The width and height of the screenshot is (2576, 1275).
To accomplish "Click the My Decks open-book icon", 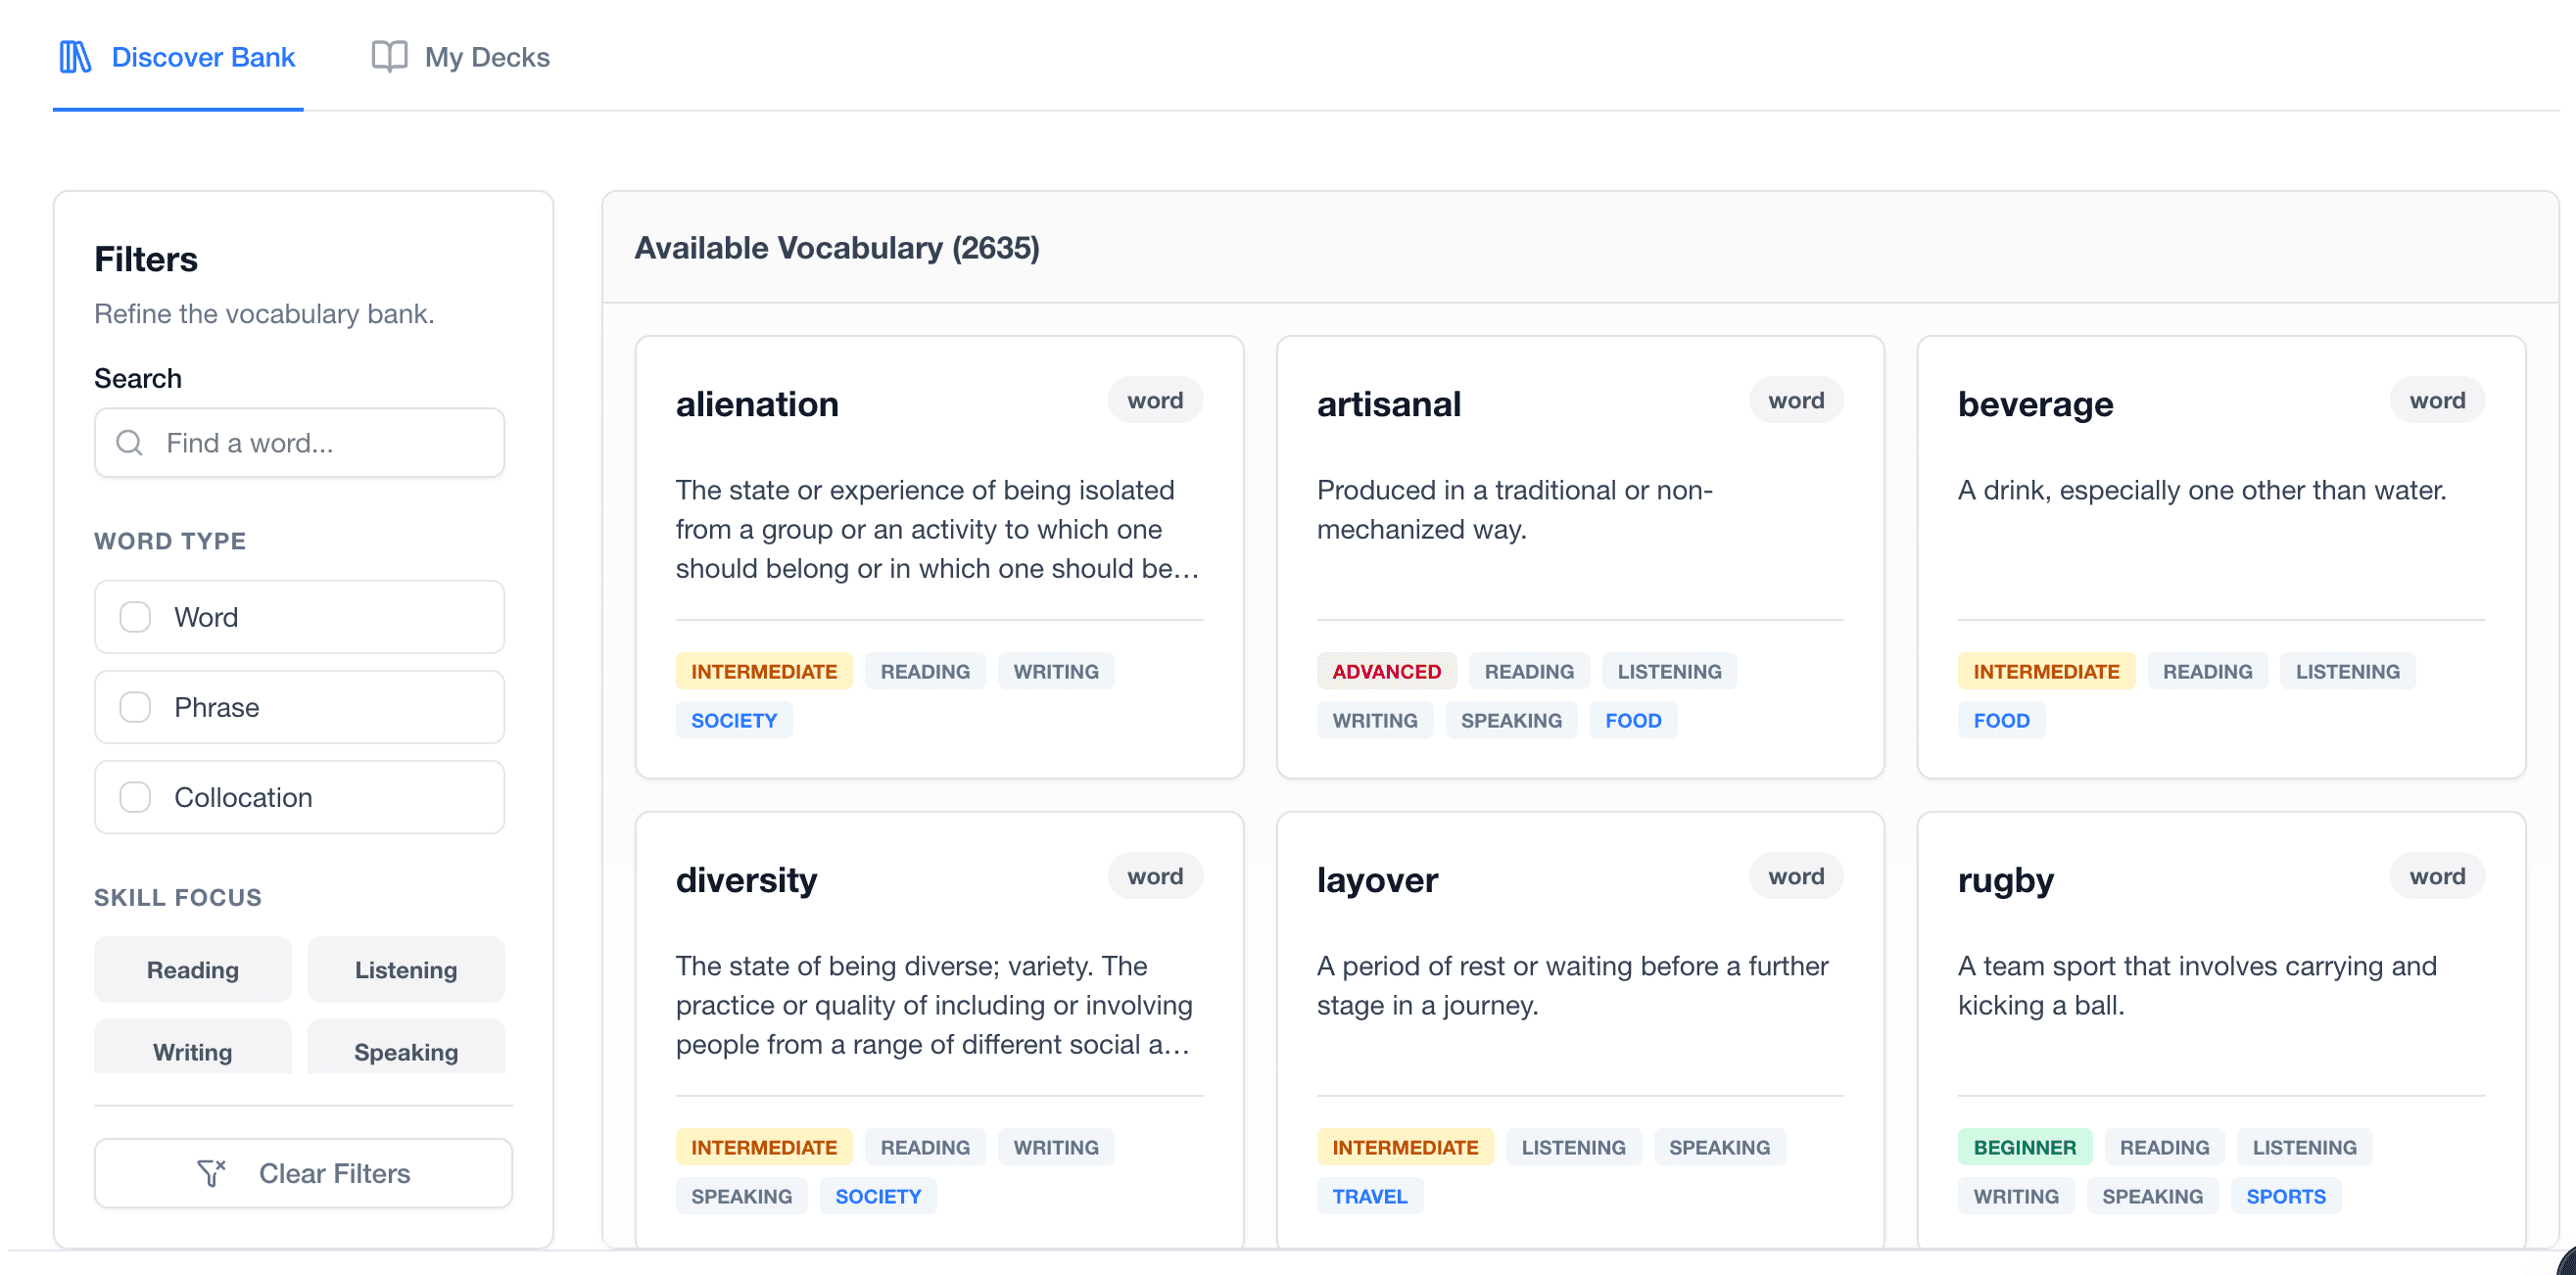I will [x=389, y=57].
